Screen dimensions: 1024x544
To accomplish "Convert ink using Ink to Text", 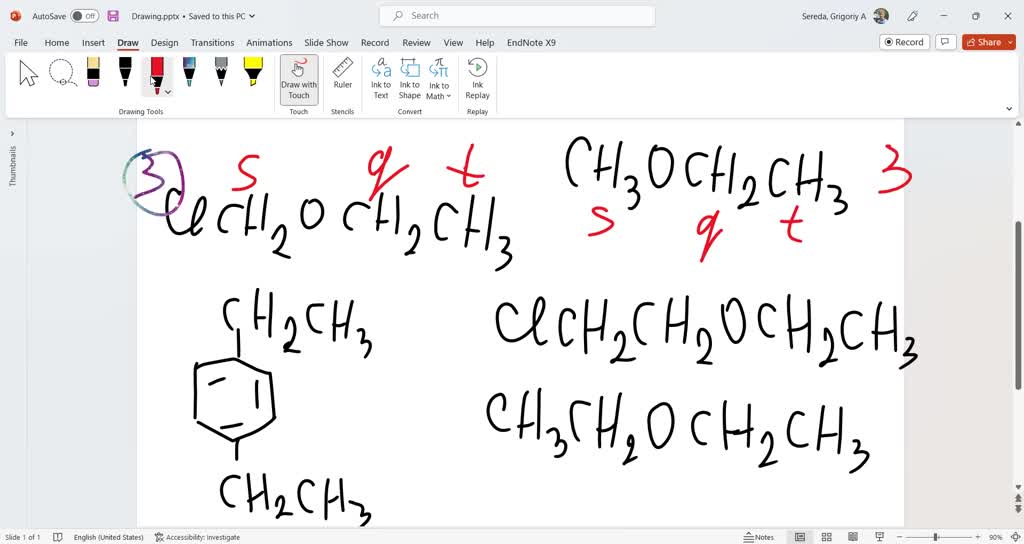I will pos(381,78).
